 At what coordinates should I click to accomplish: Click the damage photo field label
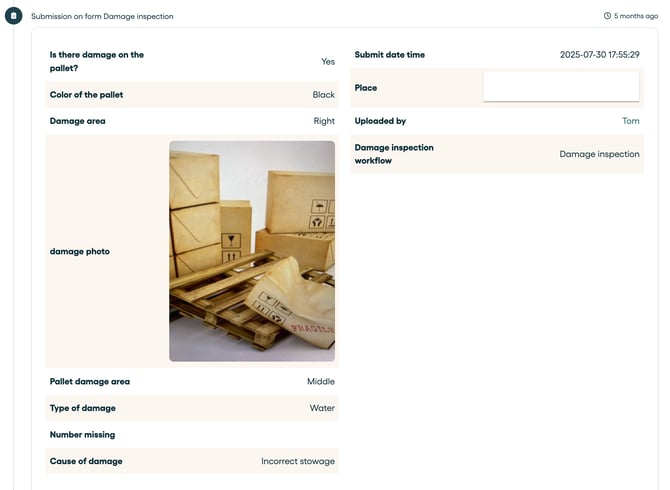(80, 251)
